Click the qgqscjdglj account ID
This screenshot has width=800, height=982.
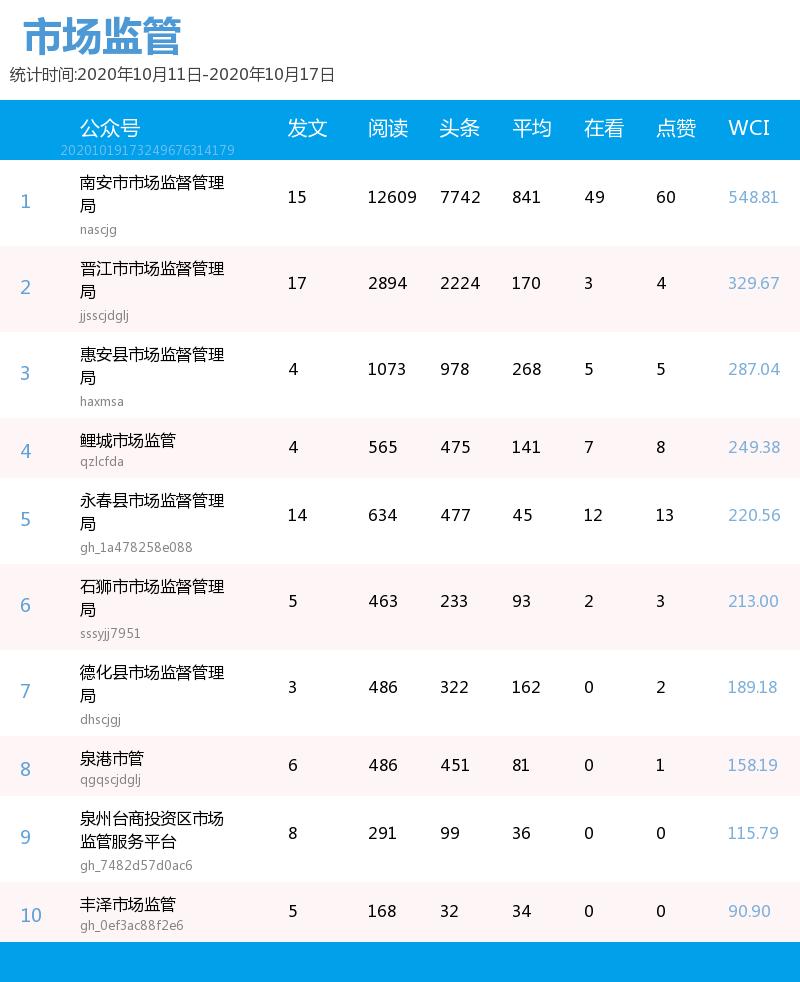[110, 780]
